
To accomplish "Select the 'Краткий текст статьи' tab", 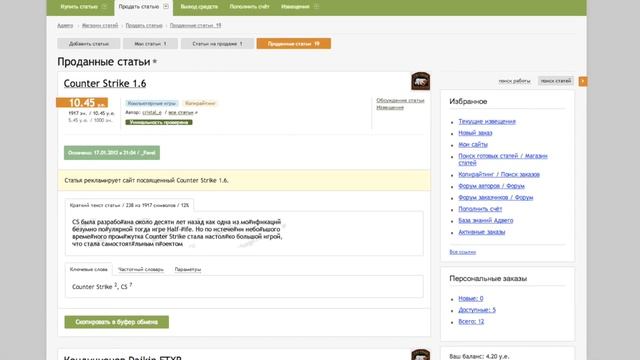I will pyautogui.click(x=129, y=205).
